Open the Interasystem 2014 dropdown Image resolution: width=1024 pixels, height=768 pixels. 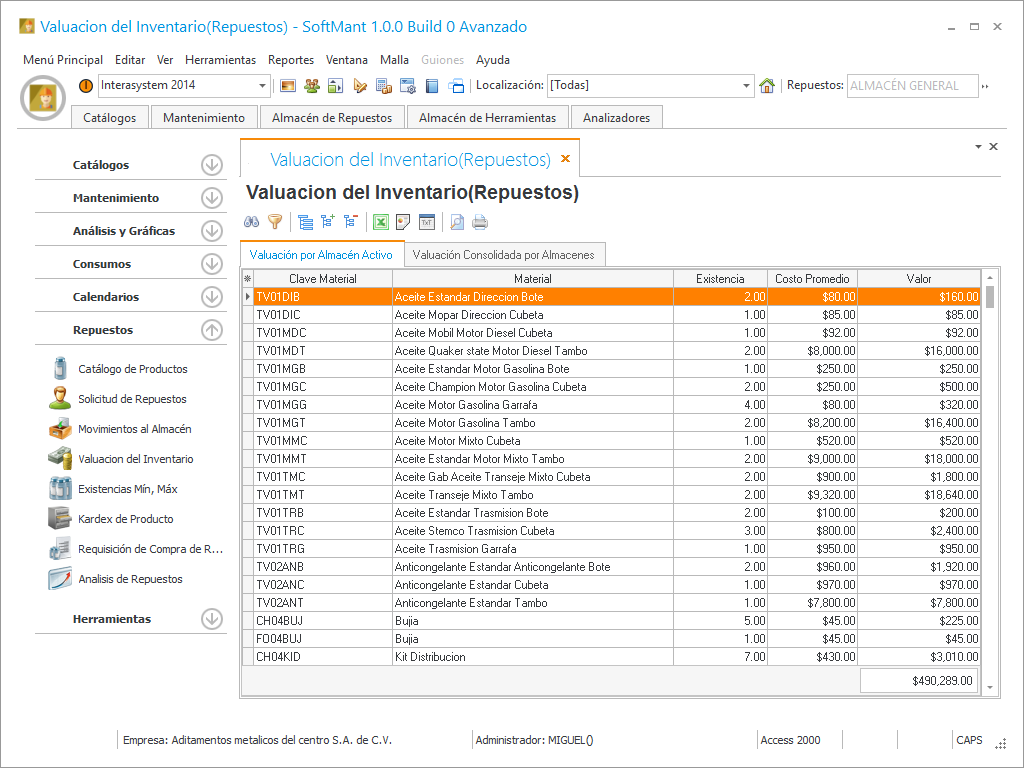(x=263, y=86)
